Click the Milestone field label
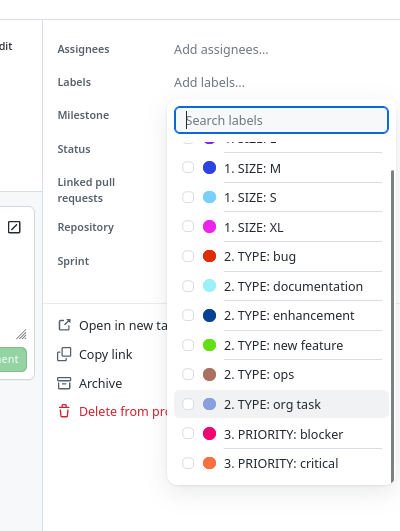 (x=83, y=115)
